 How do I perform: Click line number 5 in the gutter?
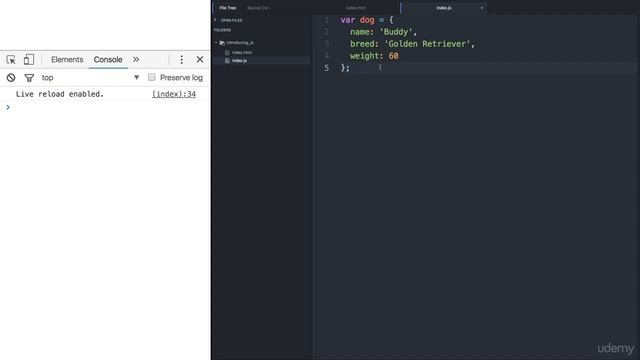pyautogui.click(x=327, y=68)
